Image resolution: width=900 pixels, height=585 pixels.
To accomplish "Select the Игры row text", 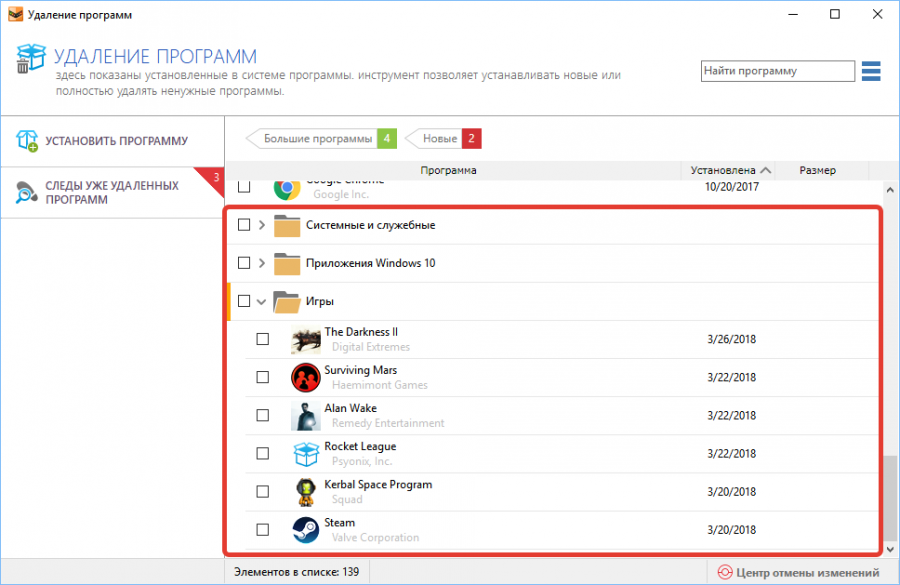I will coord(320,301).
